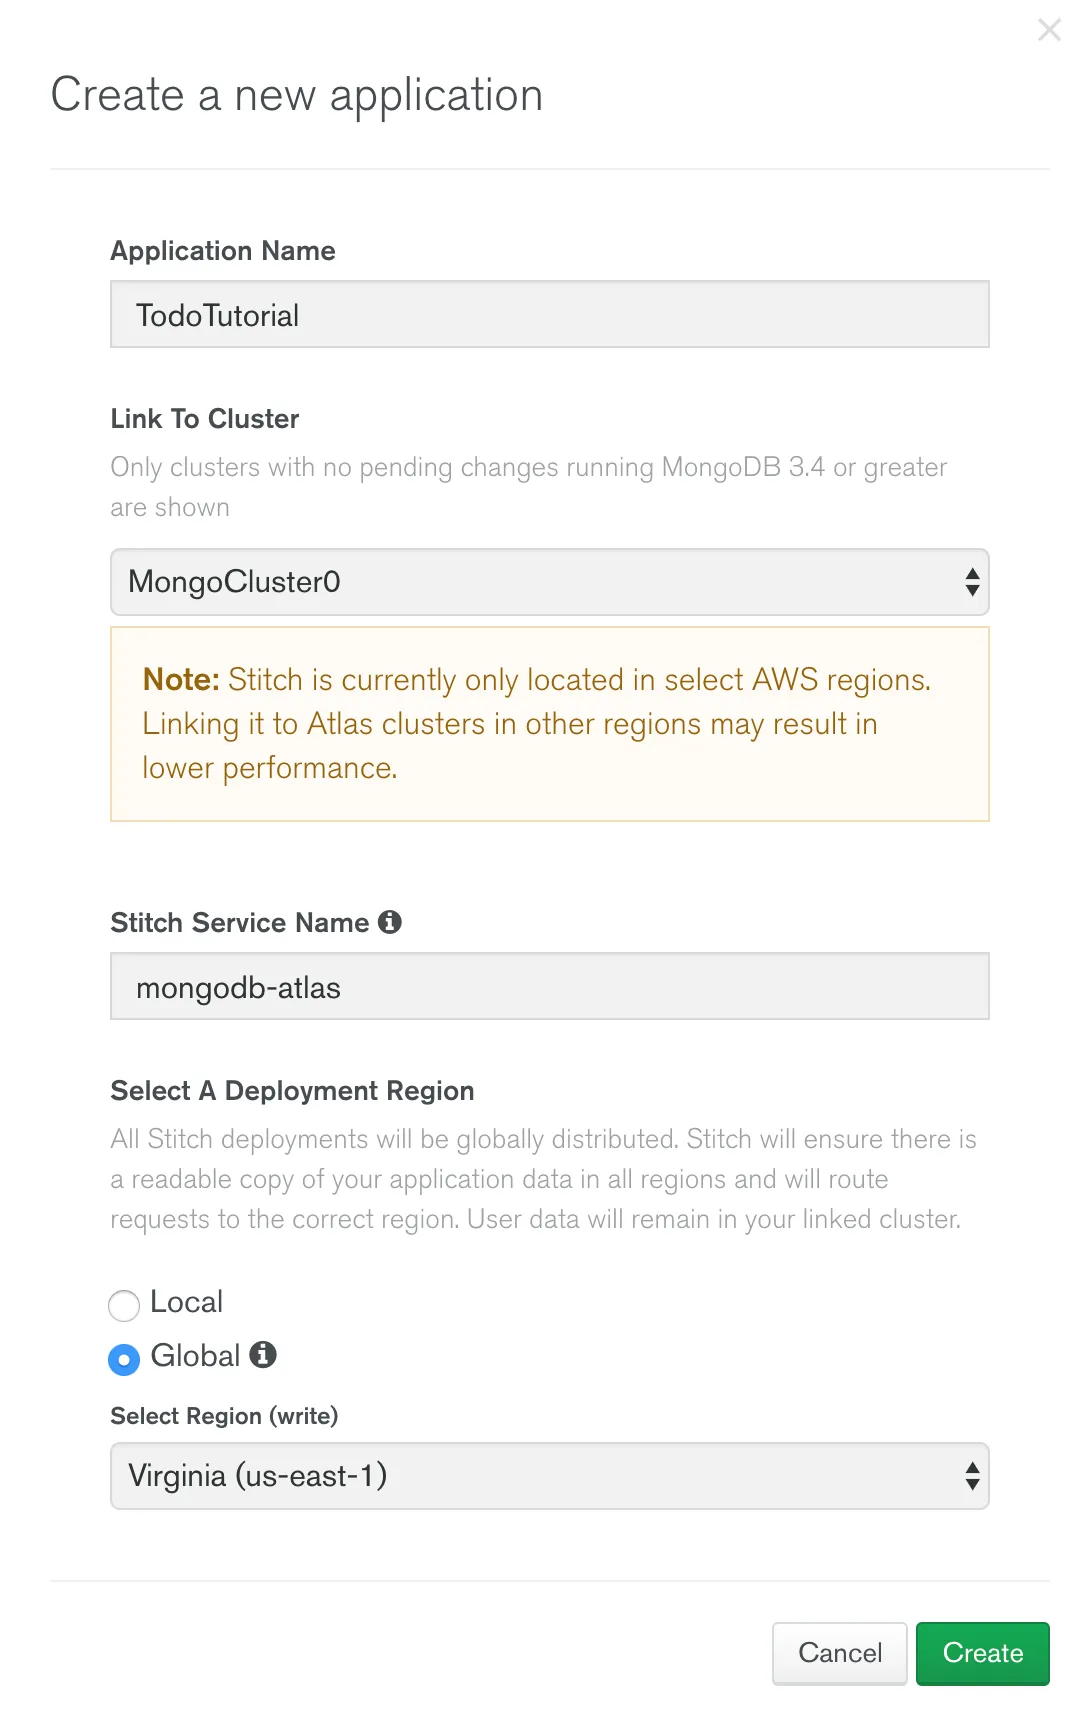Select the Global deployment radio button
The width and height of the screenshot is (1086, 1710).
click(123, 1359)
